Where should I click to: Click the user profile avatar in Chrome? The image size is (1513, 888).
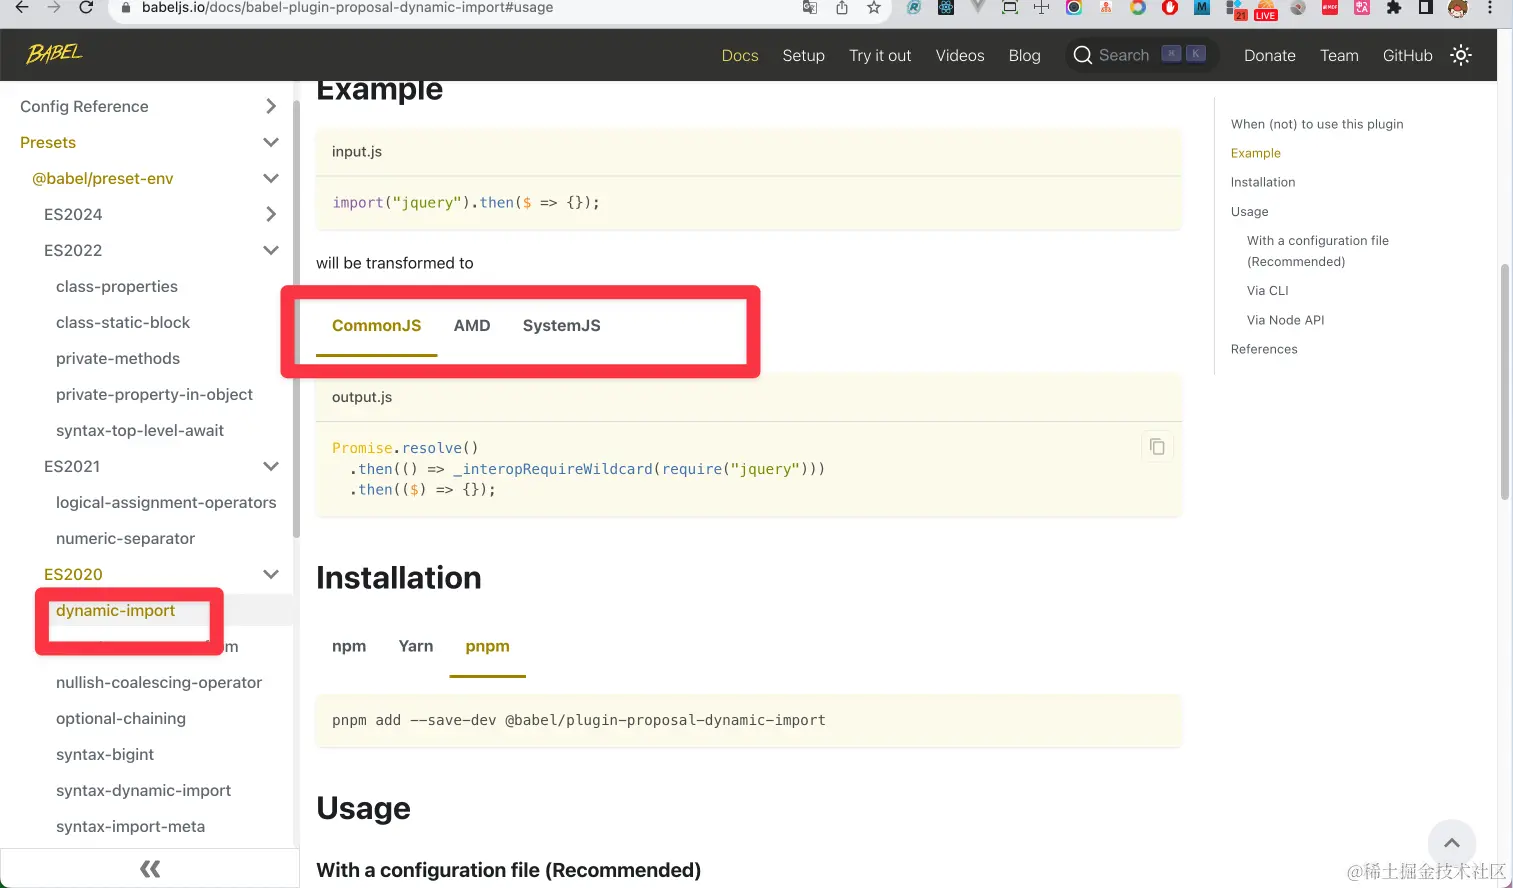click(x=1458, y=8)
